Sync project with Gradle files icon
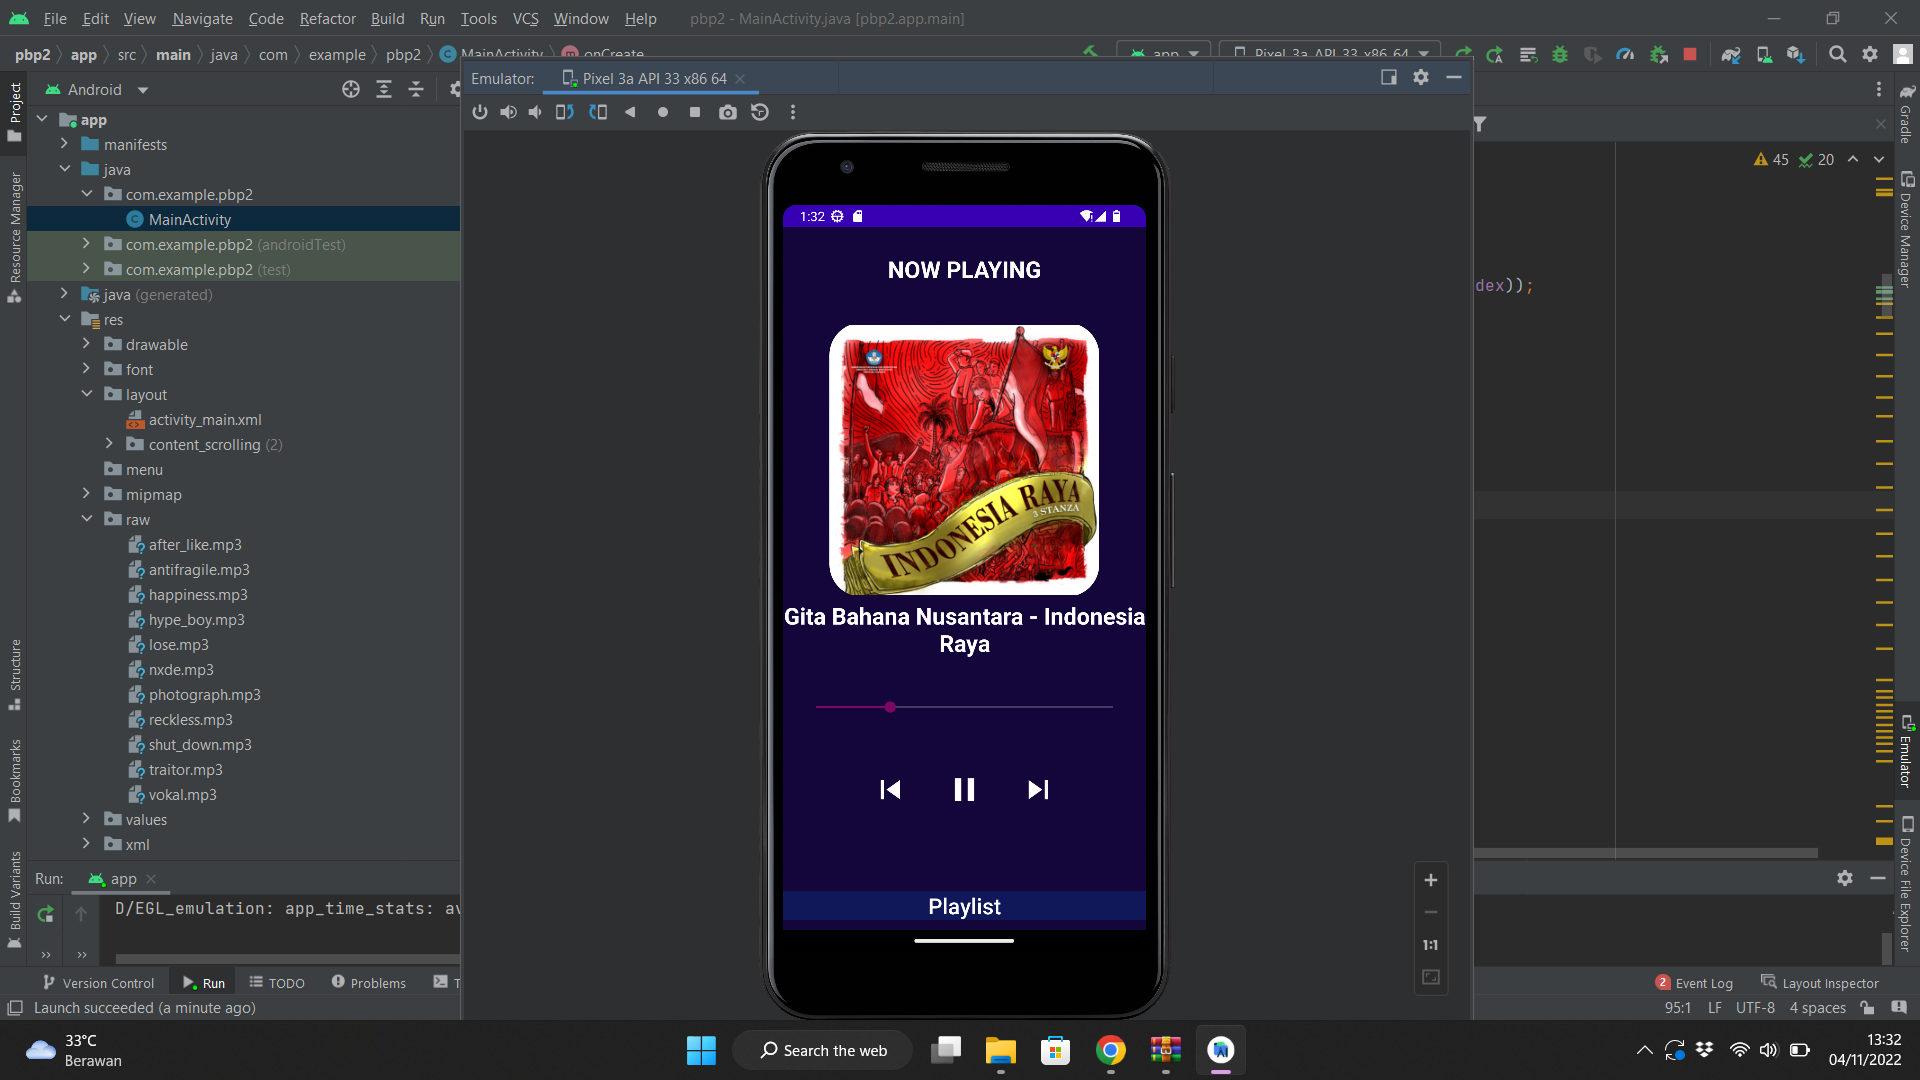This screenshot has height=1080, width=1920. [1731, 55]
